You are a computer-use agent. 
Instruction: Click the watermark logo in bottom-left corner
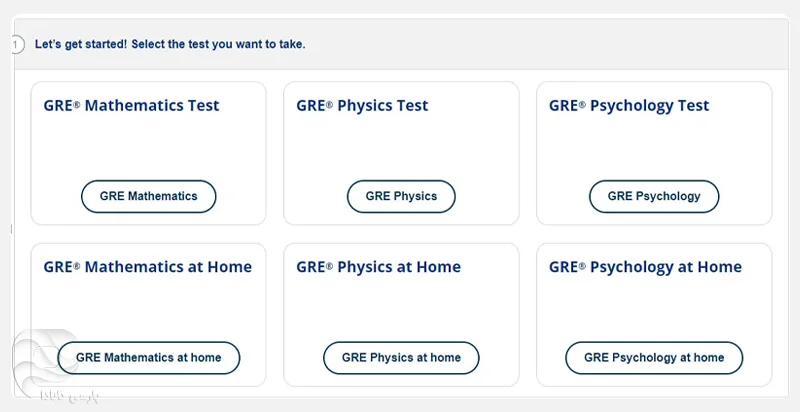pyautogui.click(x=38, y=365)
